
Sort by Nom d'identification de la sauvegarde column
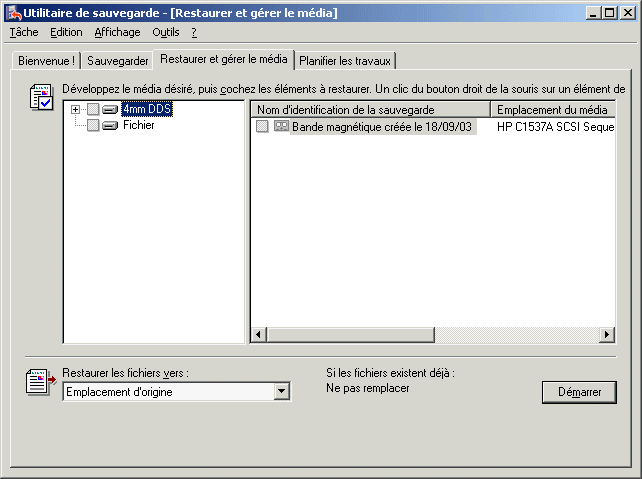370,109
